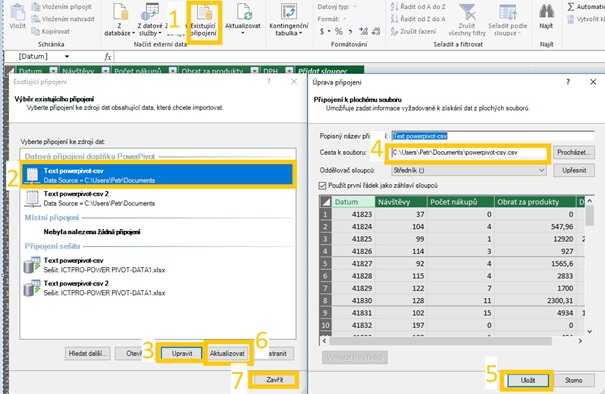605x394 pixels.
Task: Sort with Řadit od Z do A
Action: 418,19
